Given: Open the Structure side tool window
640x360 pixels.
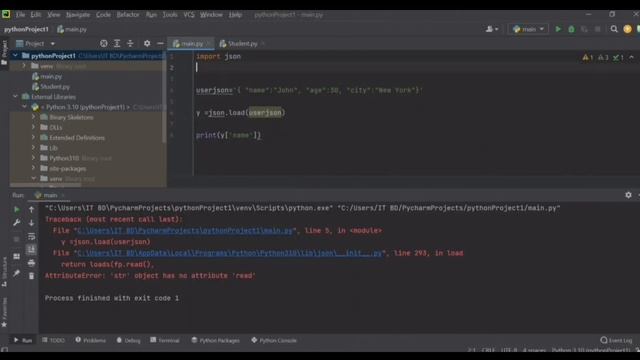Looking at the screenshot, I should click(x=4, y=272).
